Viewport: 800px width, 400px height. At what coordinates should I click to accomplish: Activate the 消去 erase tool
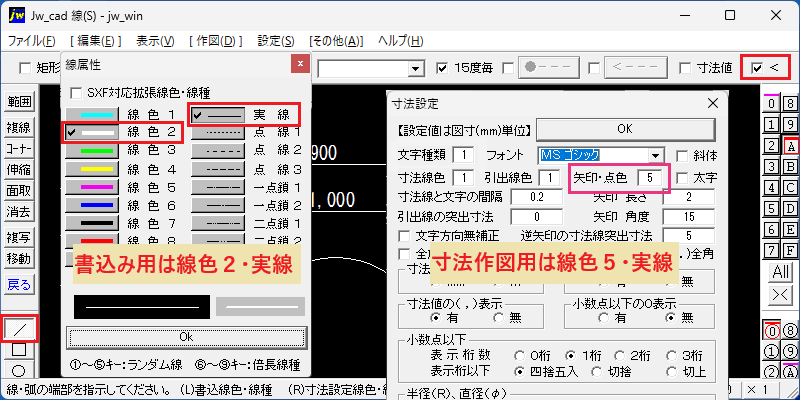tap(19, 211)
